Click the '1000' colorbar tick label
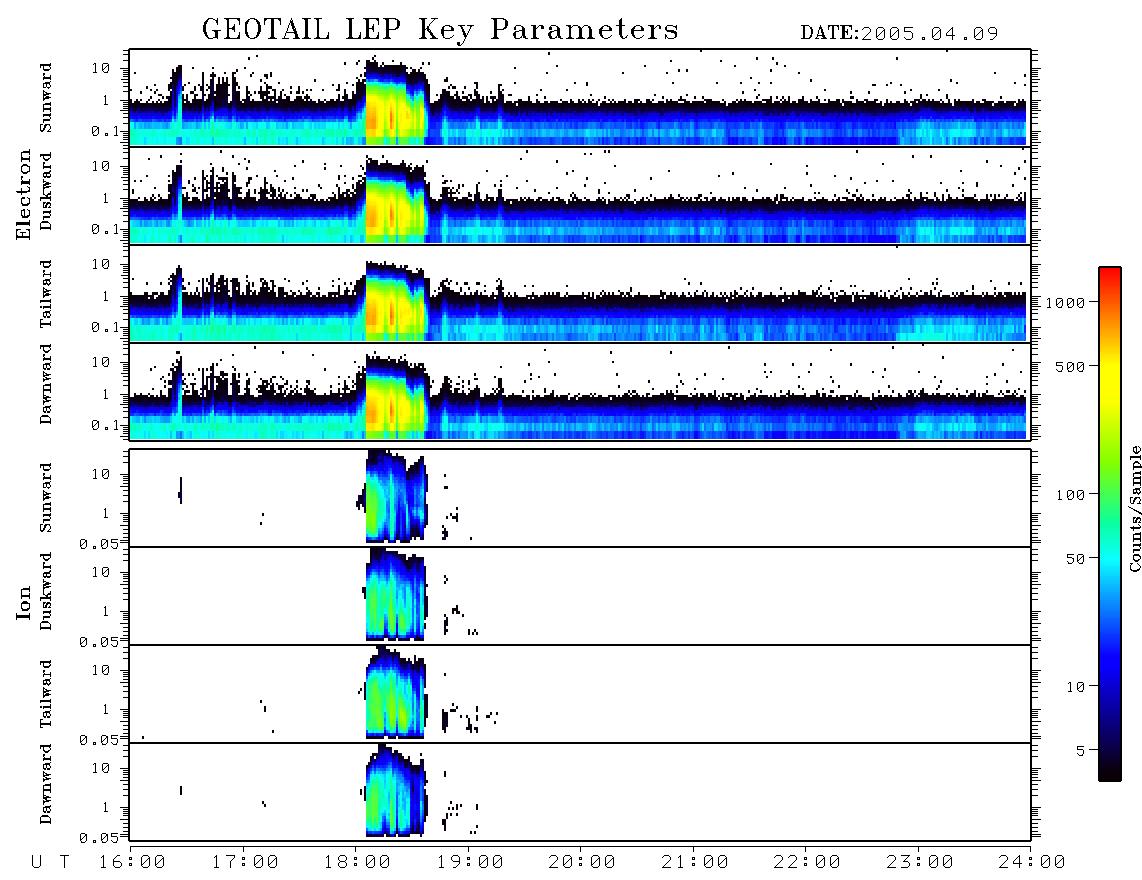1142x880 pixels. point(1065,302)
